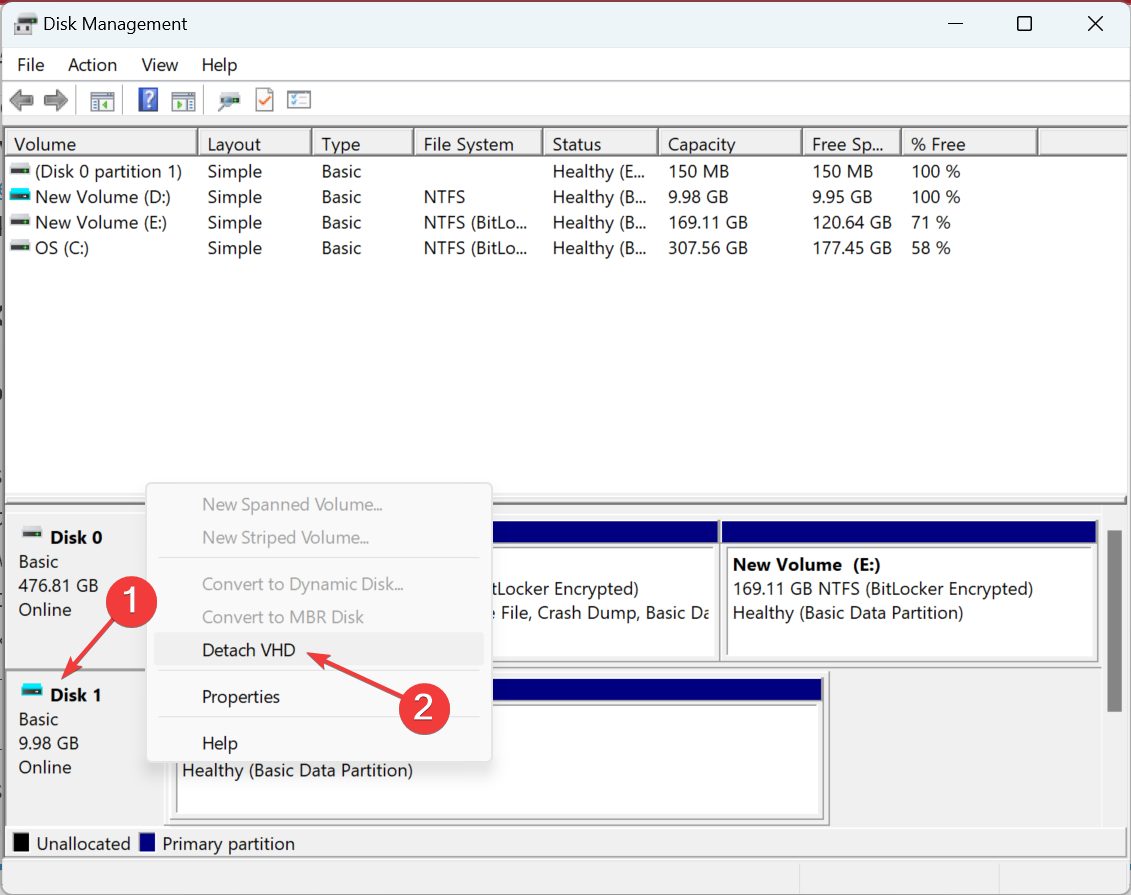
Task: Click the 120.64 GB free space cell
Action: tap(852, 222)
